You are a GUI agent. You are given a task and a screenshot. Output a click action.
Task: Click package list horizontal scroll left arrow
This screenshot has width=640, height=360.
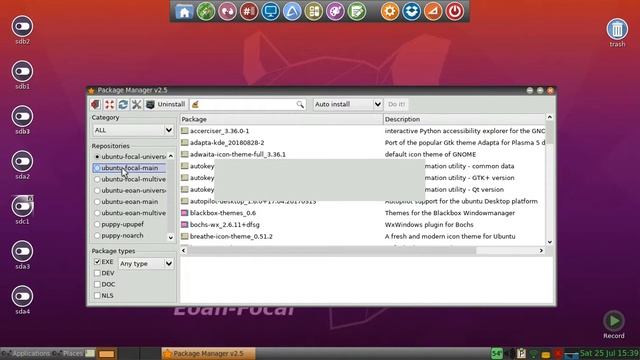click(184, 251)
